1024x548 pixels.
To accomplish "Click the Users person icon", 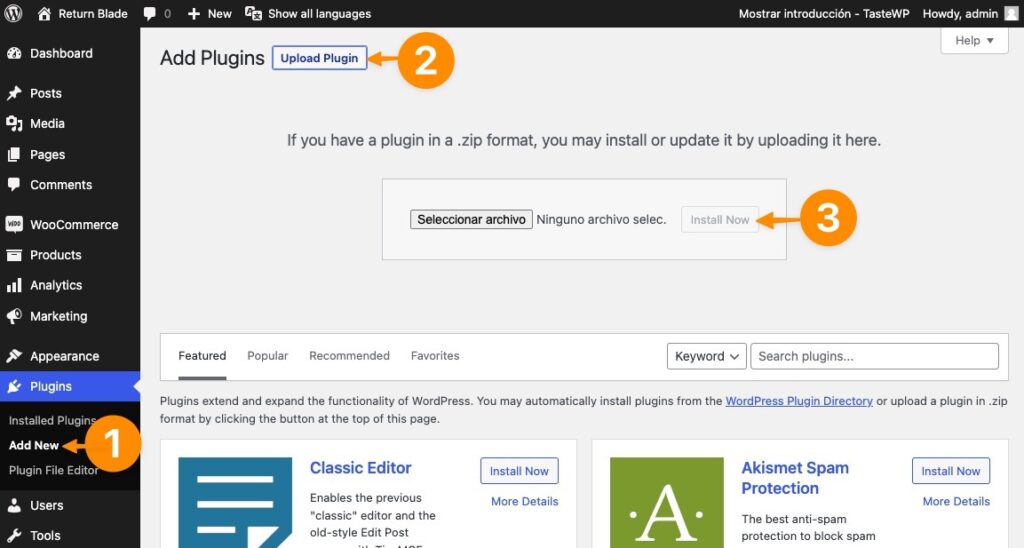I will pyautogui.click(x=14, y=506).
